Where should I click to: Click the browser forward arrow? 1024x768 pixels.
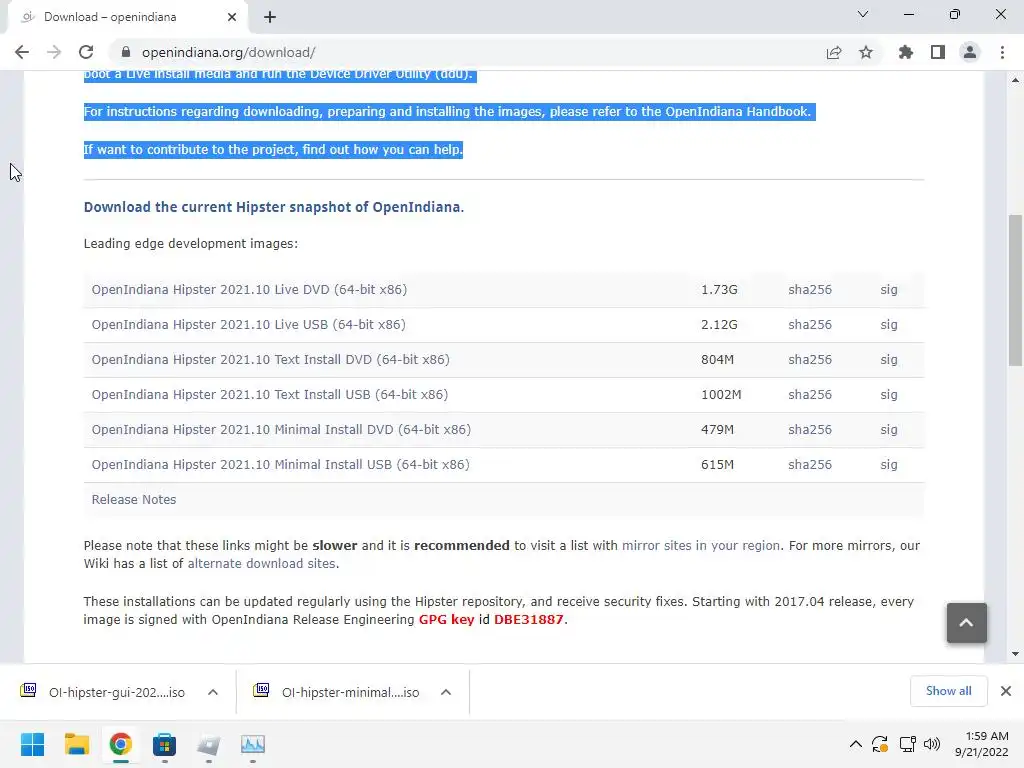click(x=54, y=52)
